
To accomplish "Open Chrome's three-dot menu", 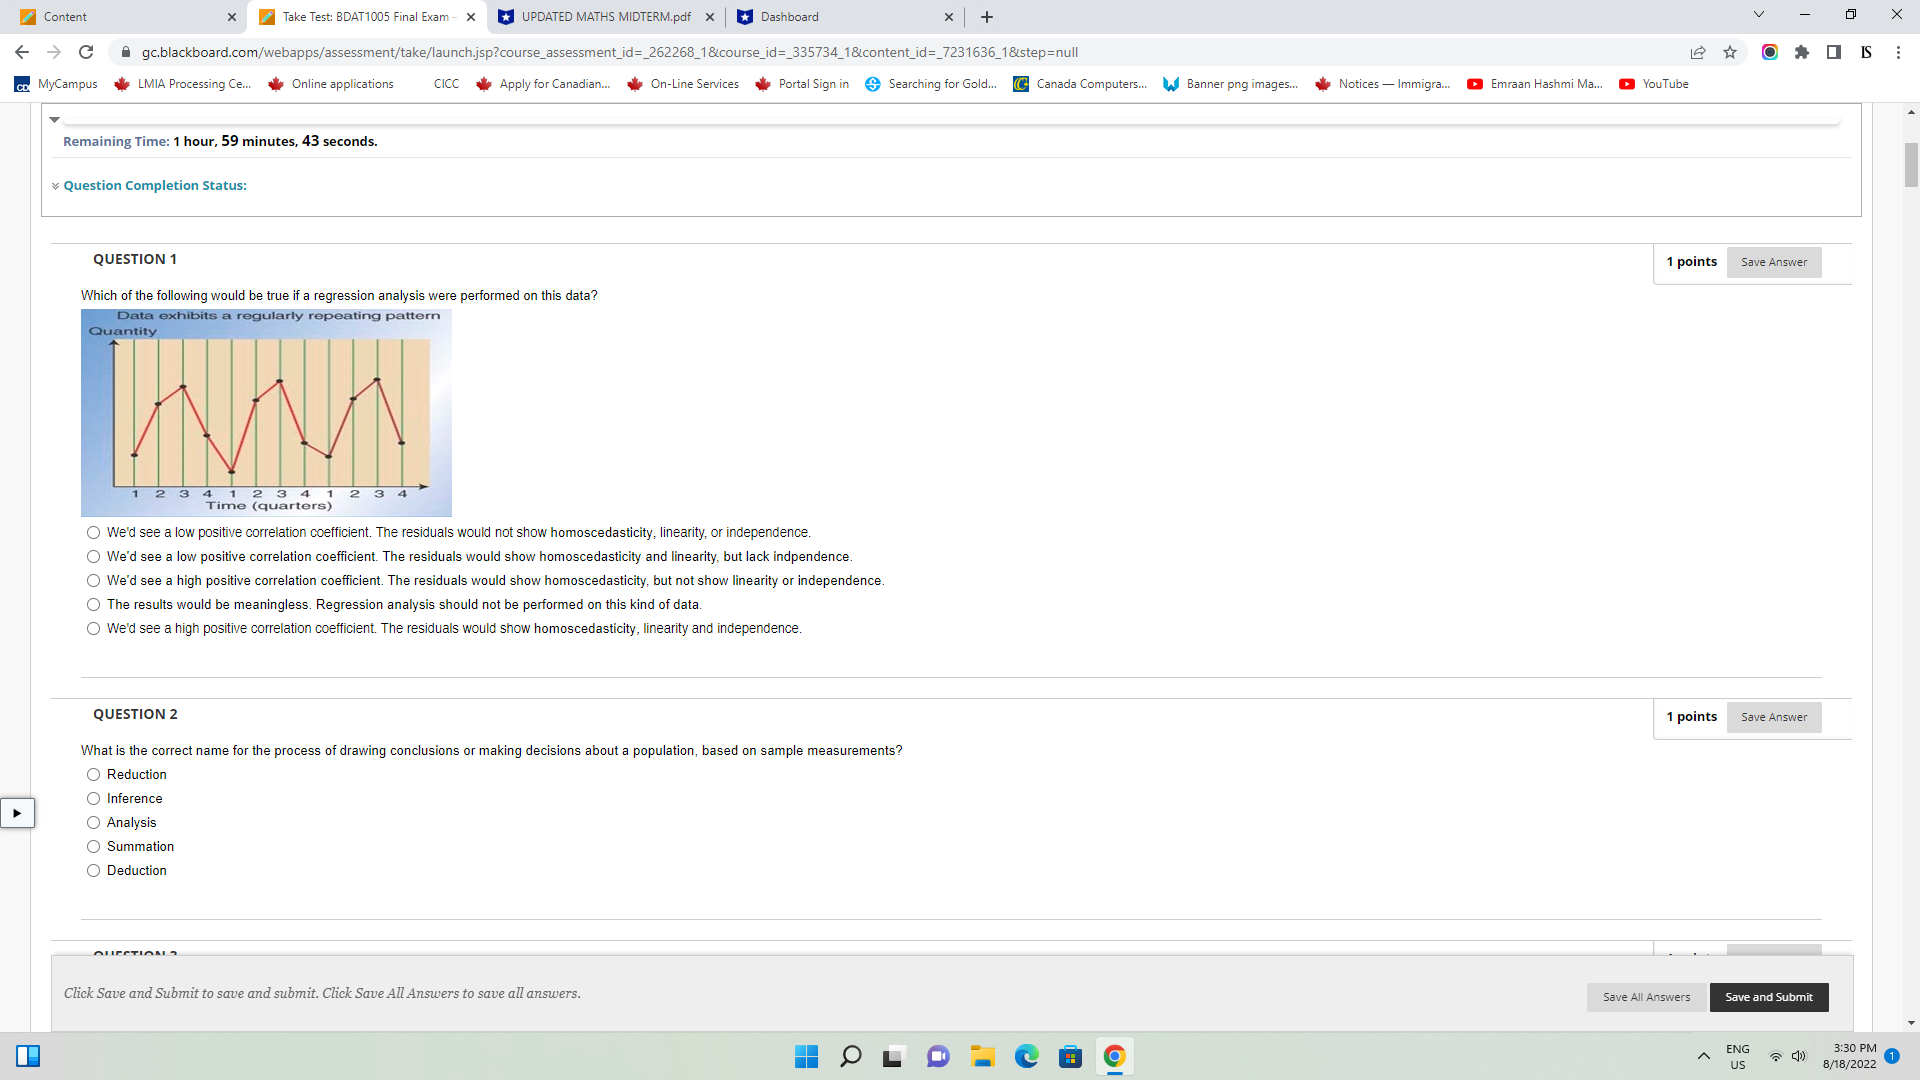I will pyautogui.click(x=1898, y=52).
